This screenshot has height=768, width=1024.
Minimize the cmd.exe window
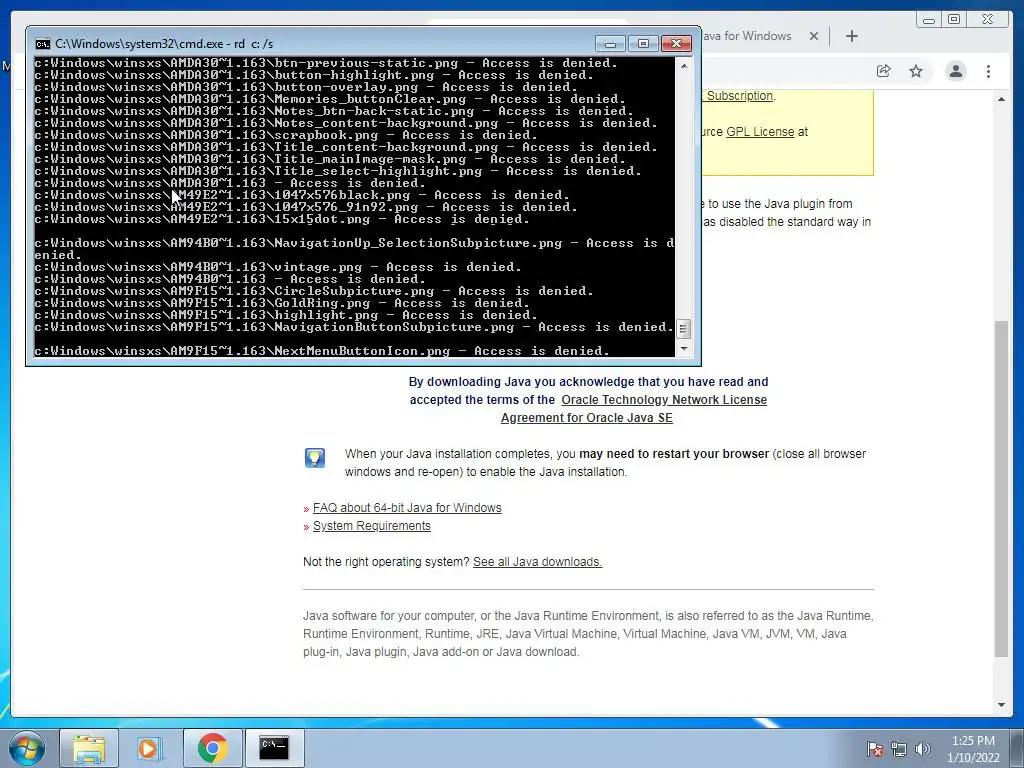coord(610,44)
